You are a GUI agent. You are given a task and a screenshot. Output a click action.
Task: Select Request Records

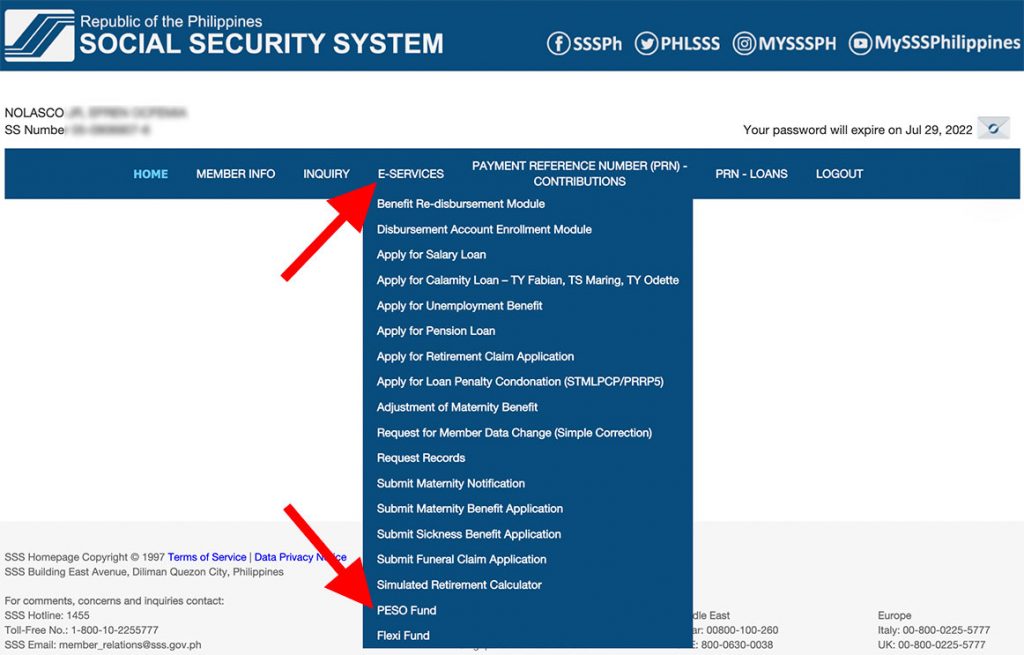(x=421, y=458)
